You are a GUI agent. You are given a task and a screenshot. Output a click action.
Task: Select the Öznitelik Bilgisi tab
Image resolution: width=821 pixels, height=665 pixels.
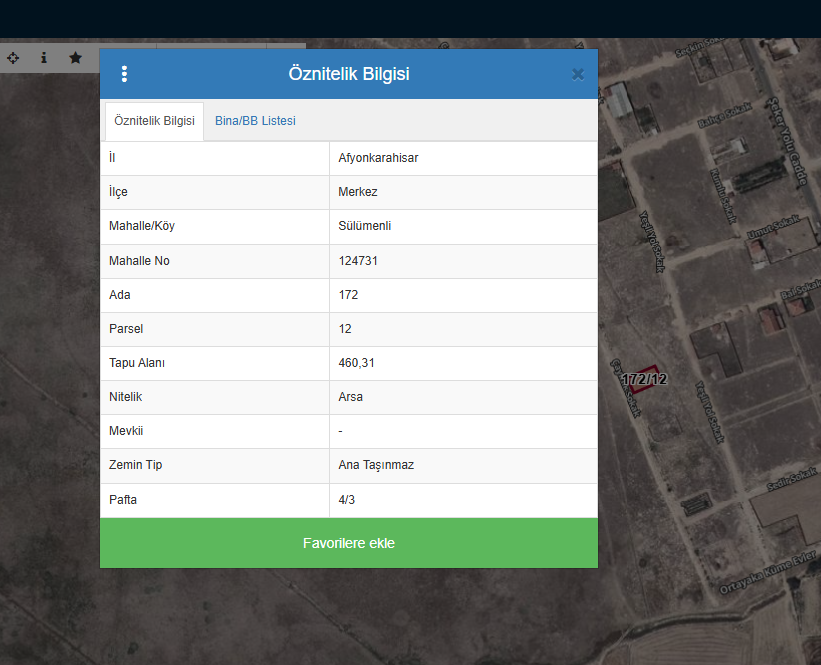154,121
